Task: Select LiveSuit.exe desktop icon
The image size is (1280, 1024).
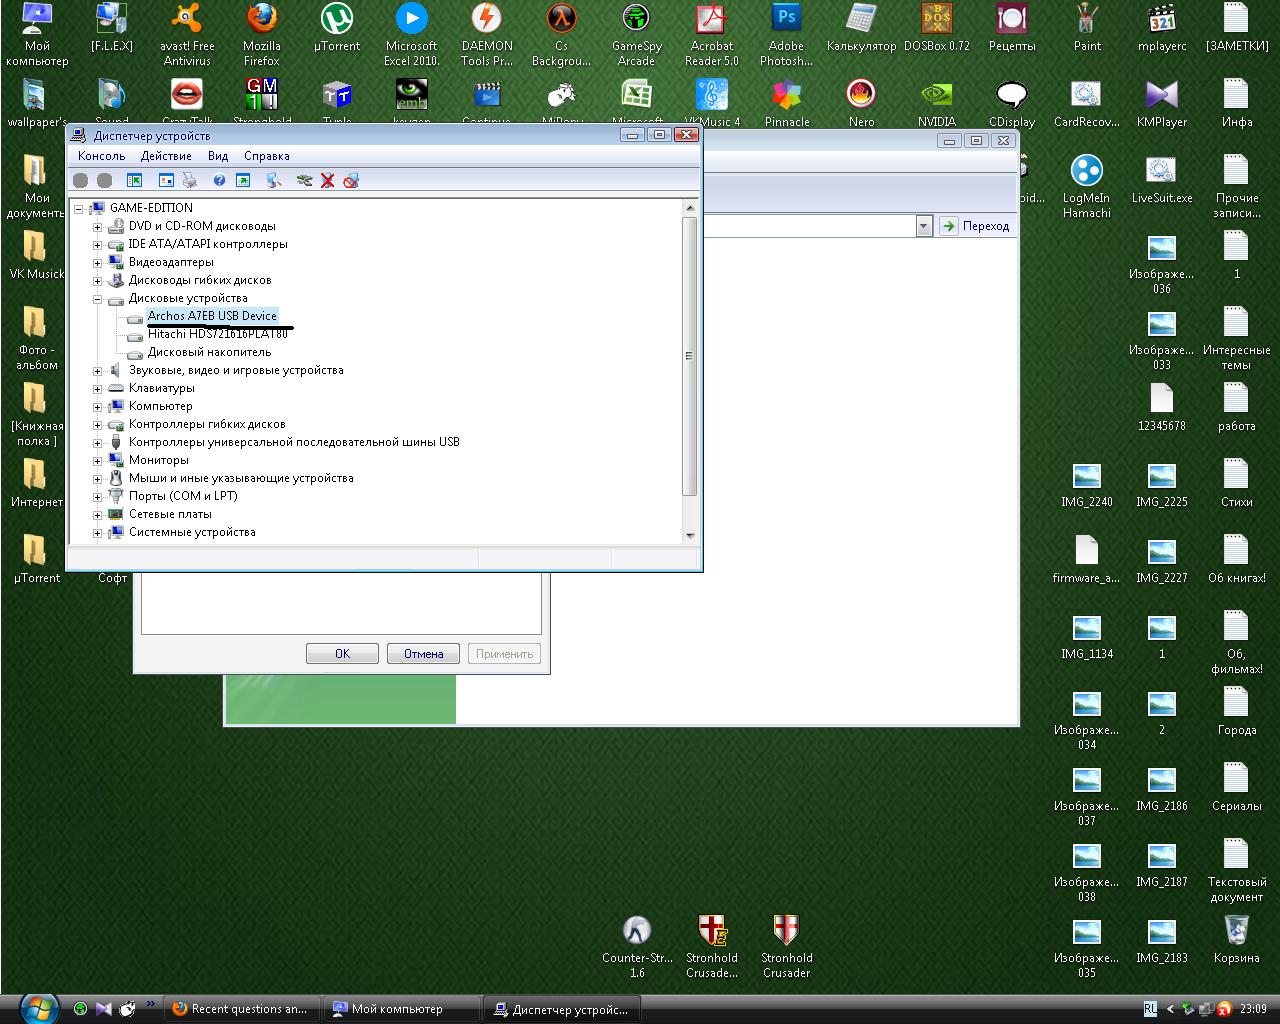Action: coord(1162,180)
